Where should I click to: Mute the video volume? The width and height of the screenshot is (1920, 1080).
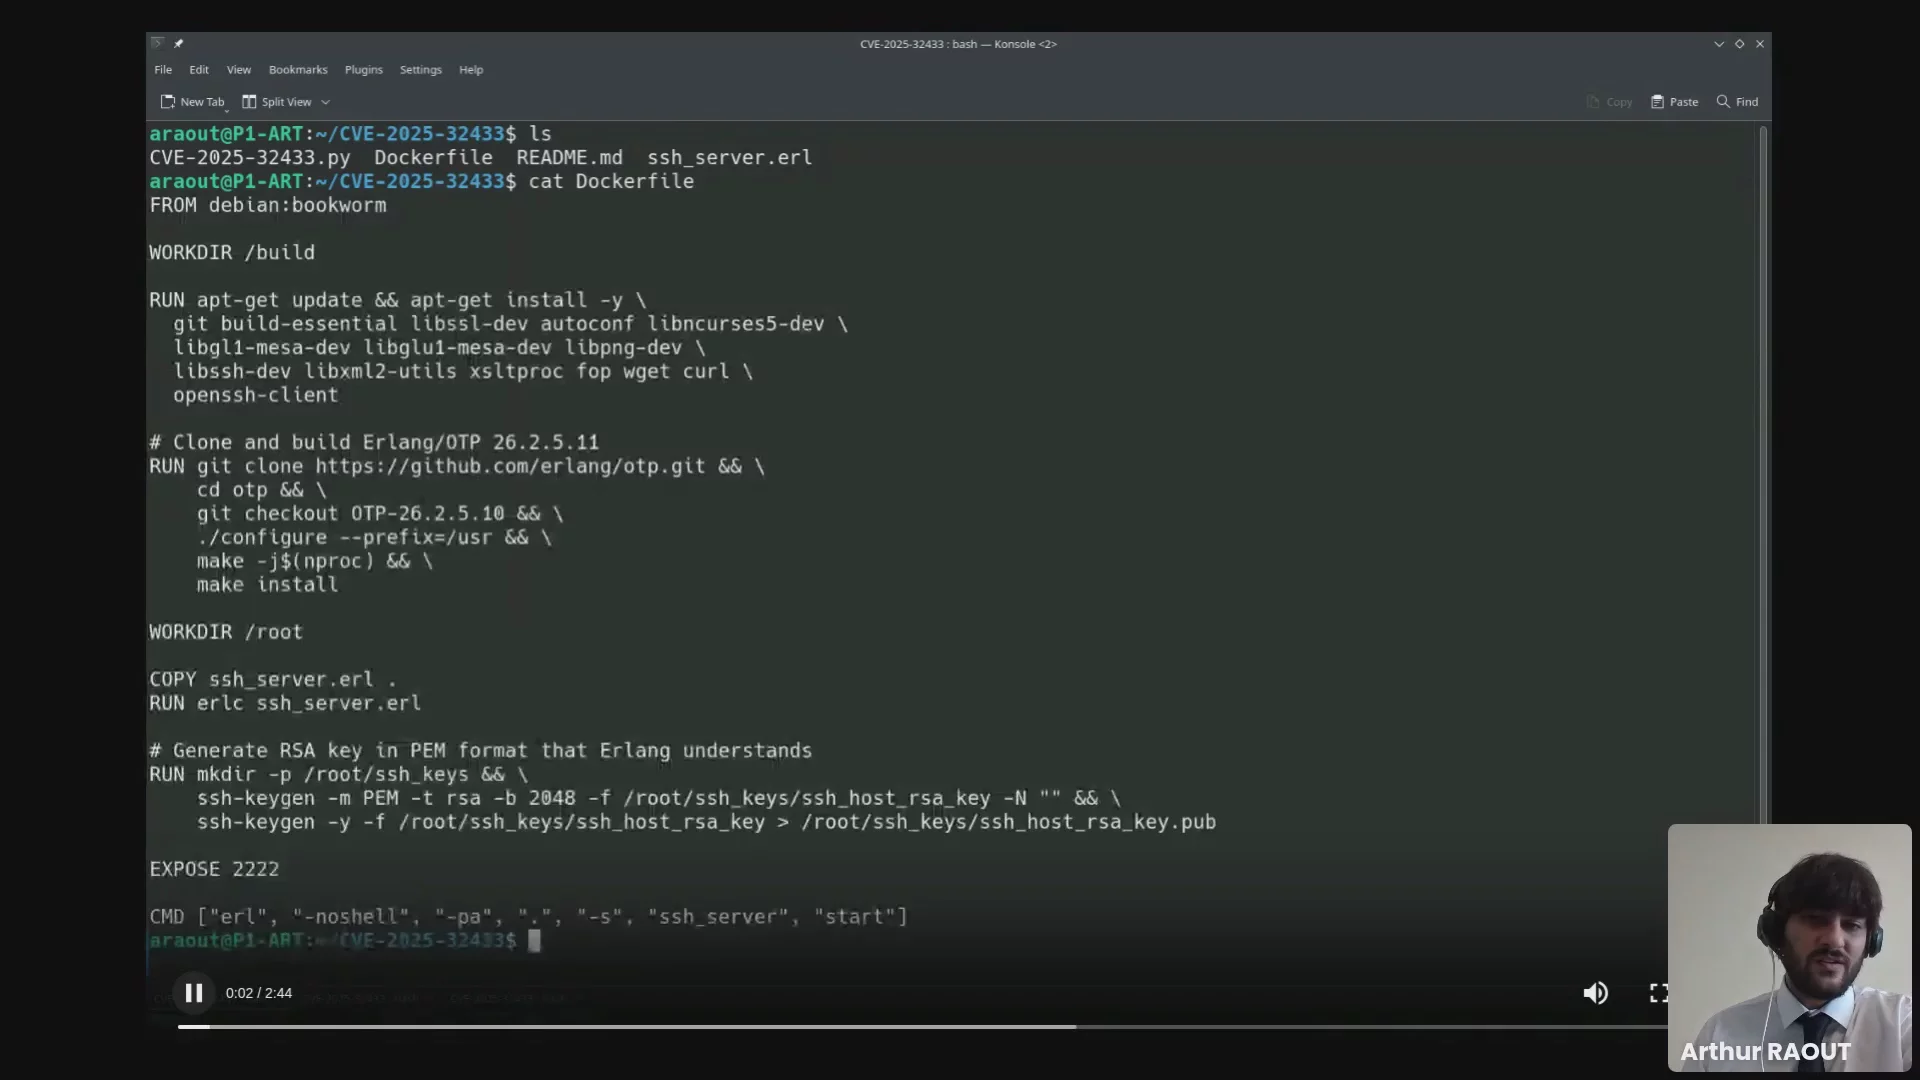[1596, 993]
